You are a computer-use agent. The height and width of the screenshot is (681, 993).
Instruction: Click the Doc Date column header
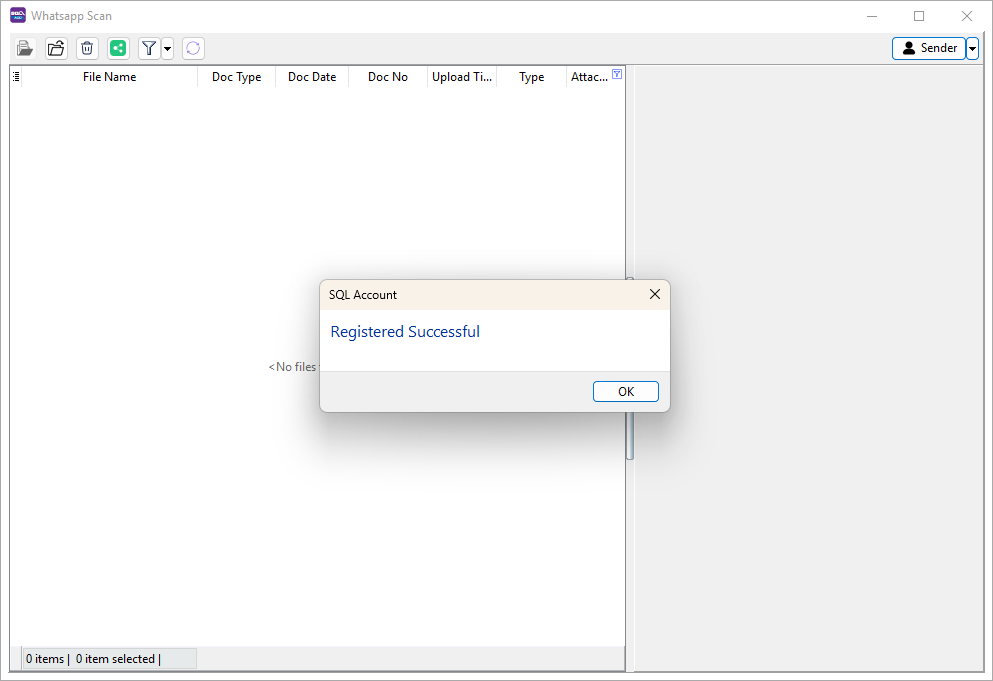[312, 77]
